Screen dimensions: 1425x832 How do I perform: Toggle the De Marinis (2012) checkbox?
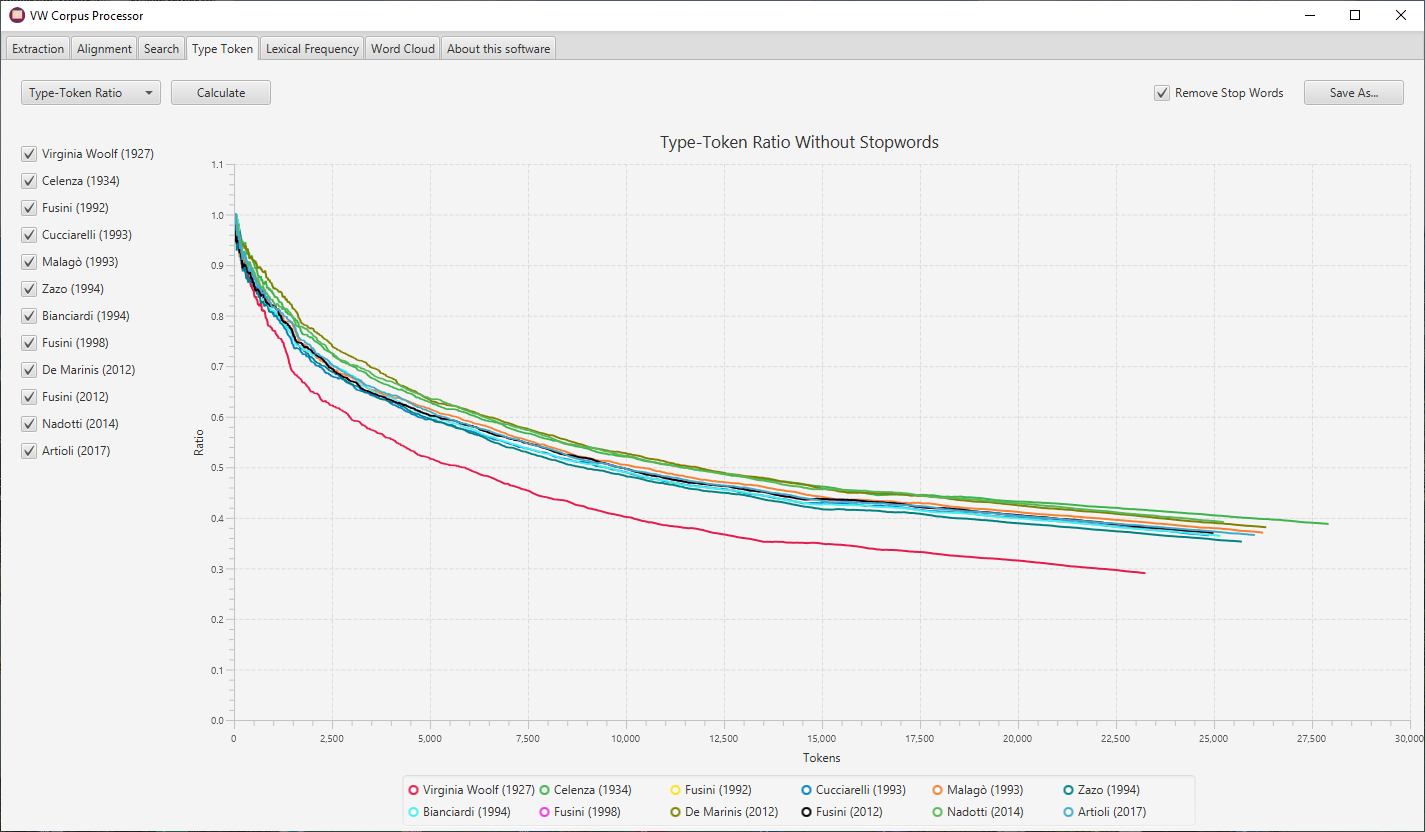pos(29,370)
